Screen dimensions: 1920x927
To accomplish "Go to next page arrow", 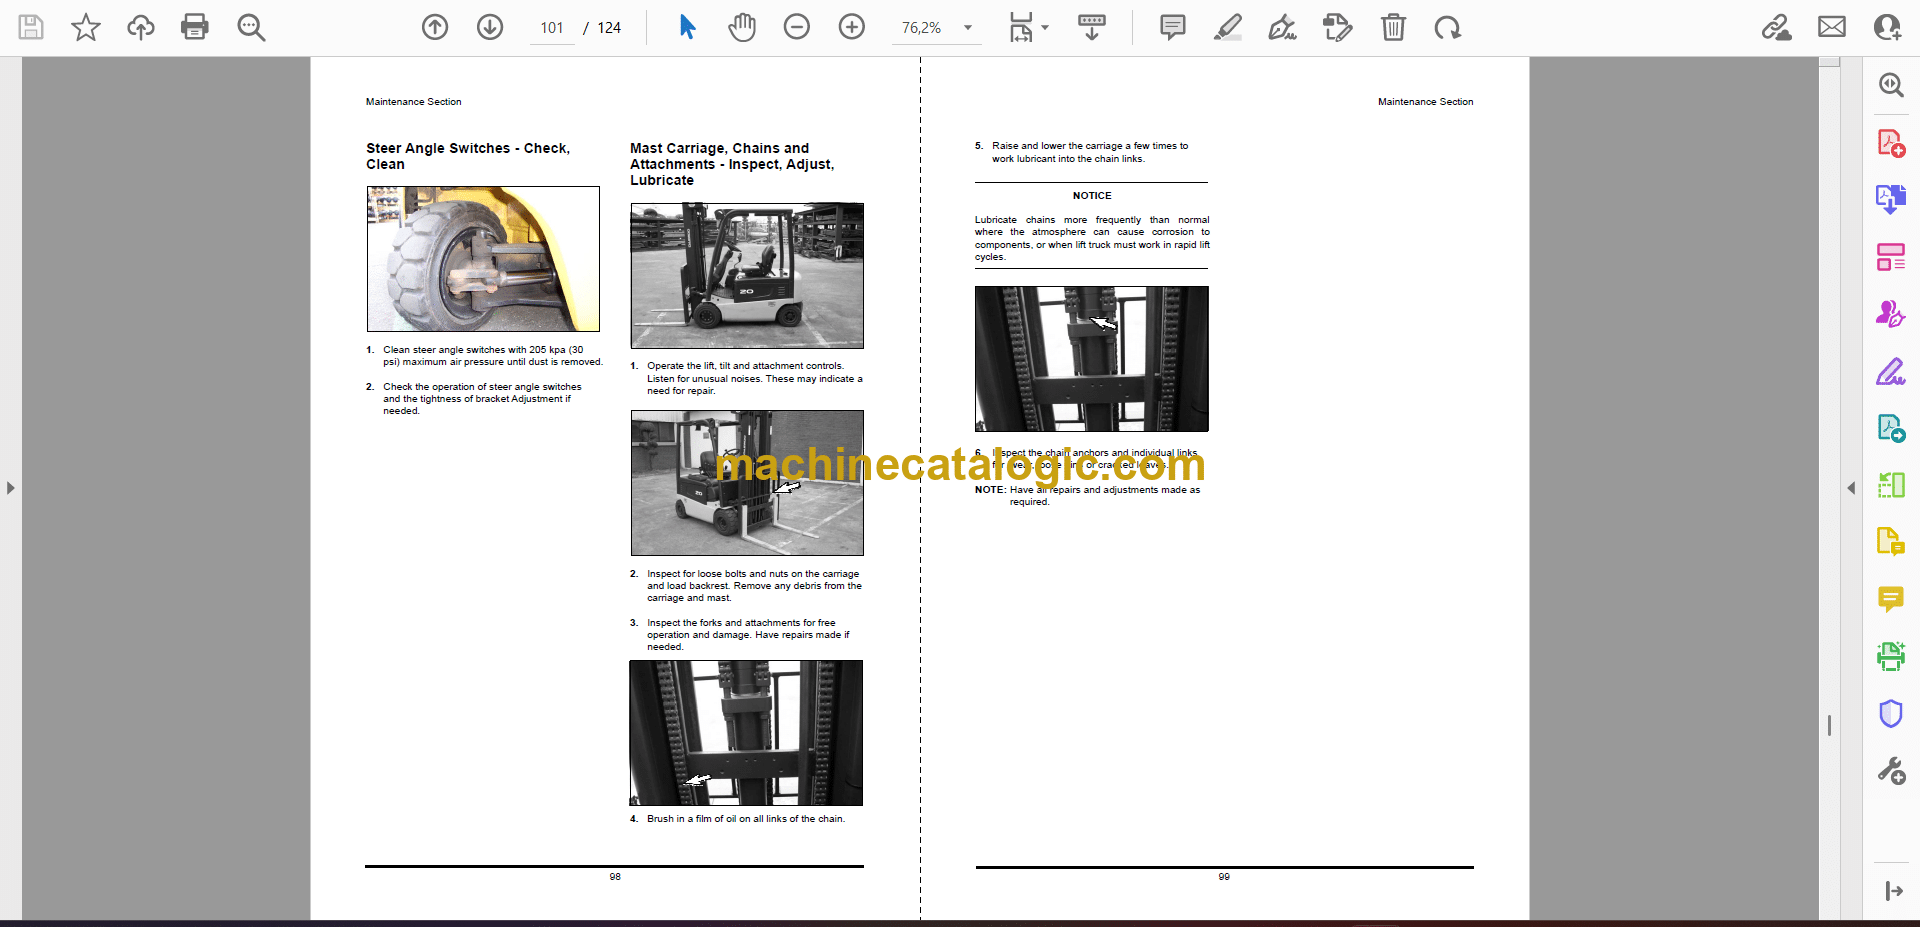I will coord(490,27).
